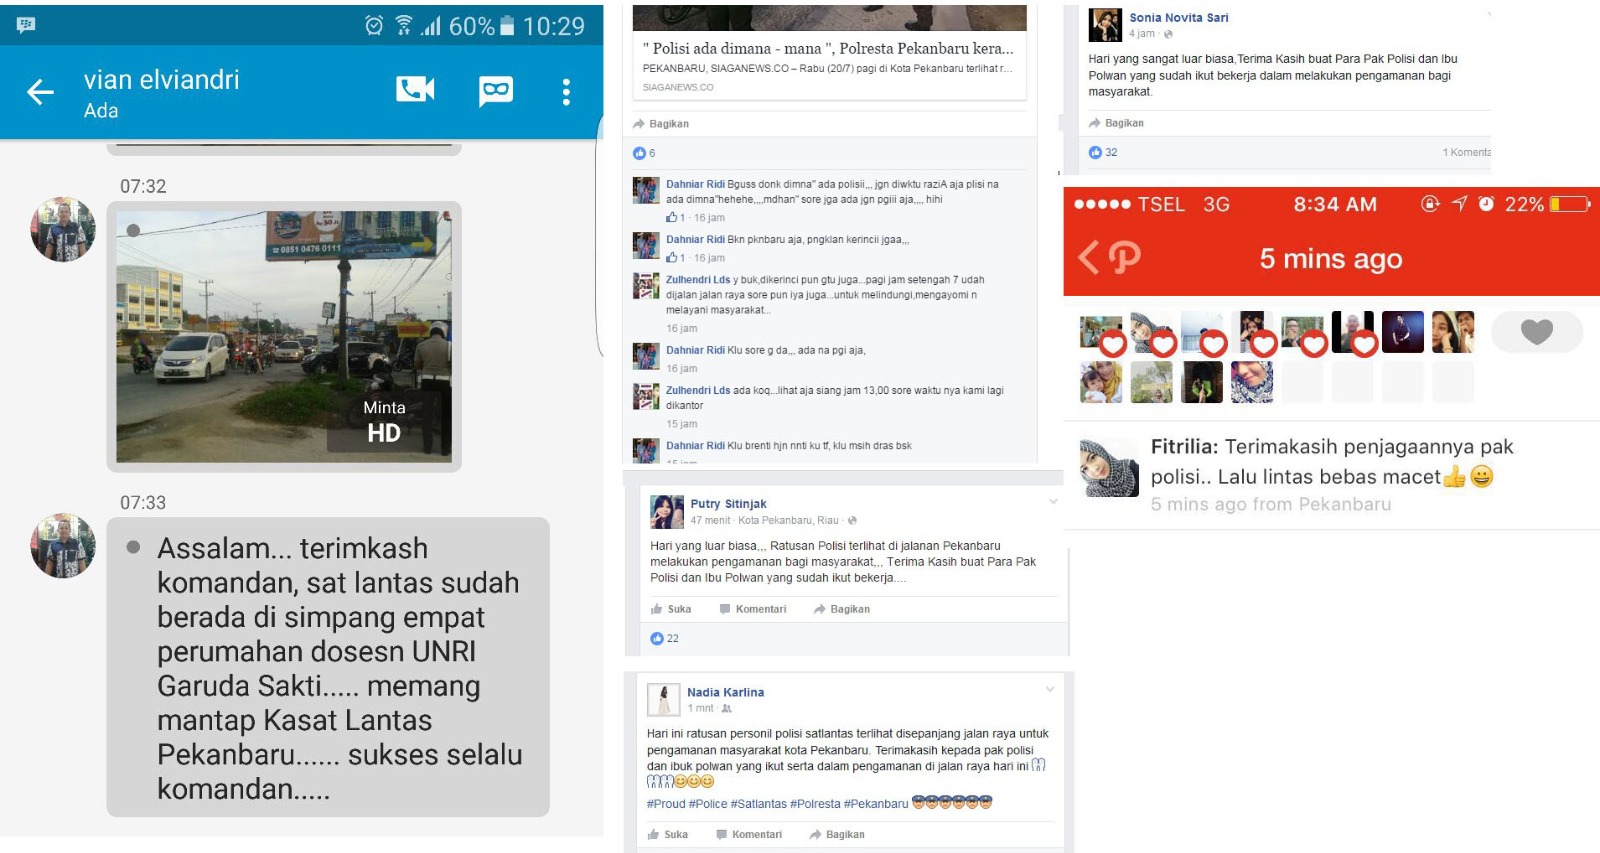
Task: Expand options chevron on Nadia Karlina's post
Action: (x=1050, y=689)
